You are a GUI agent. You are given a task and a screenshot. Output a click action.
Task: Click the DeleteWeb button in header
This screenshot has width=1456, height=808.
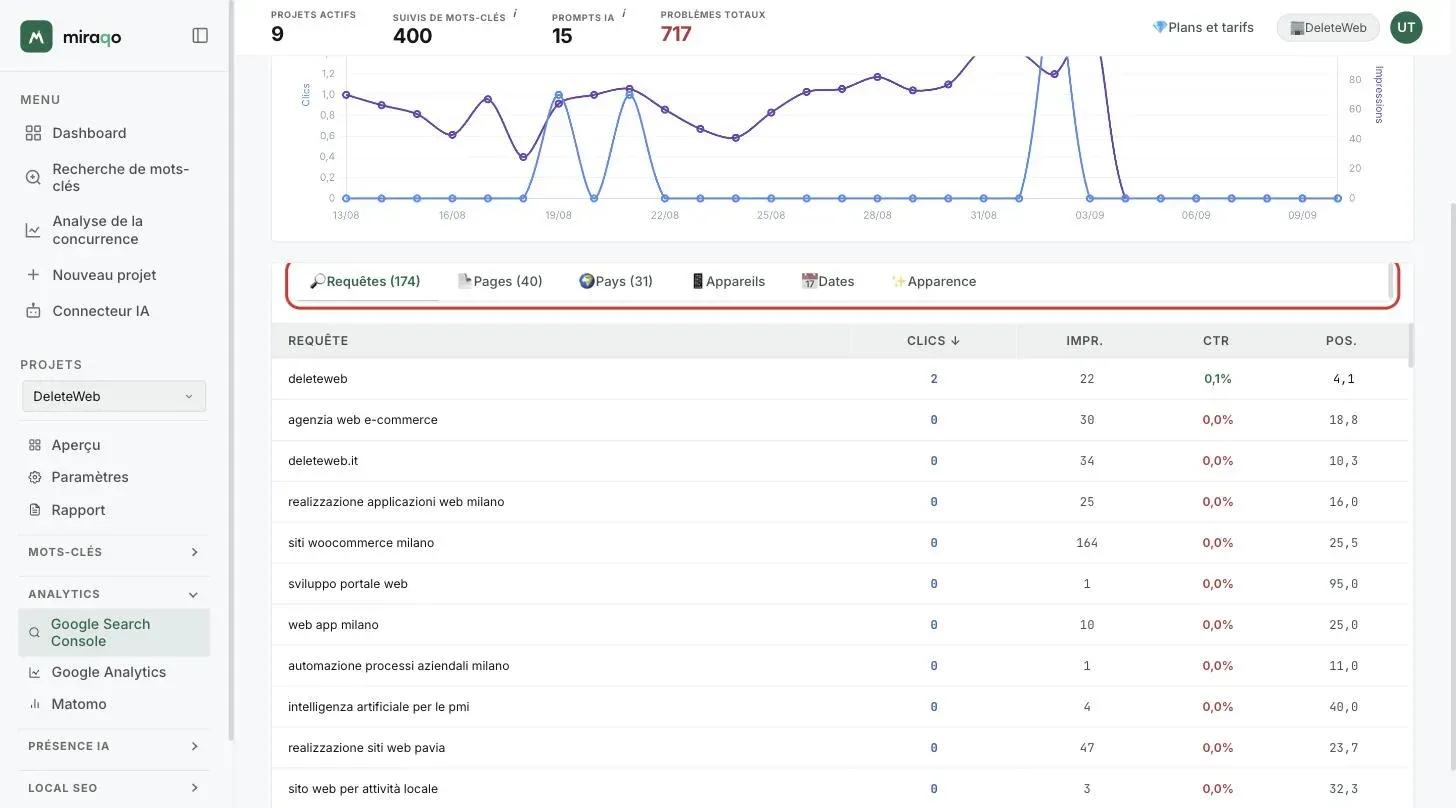click(x=1328, y=28)
